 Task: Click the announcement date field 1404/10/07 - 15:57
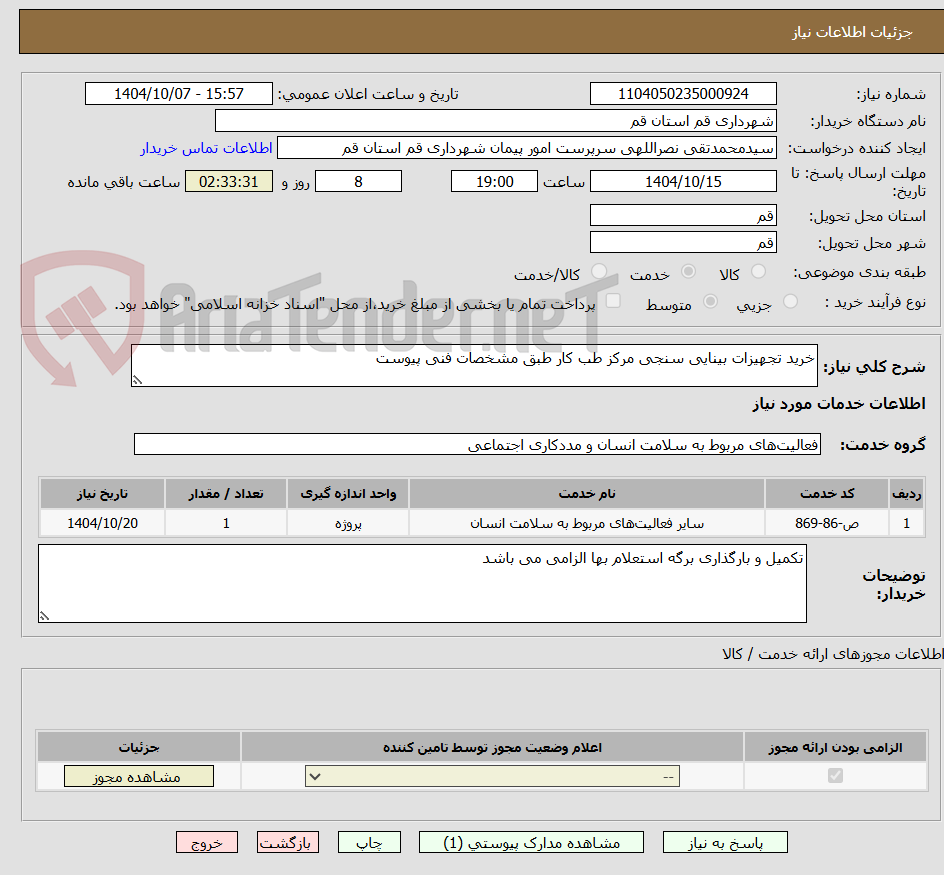179,94
